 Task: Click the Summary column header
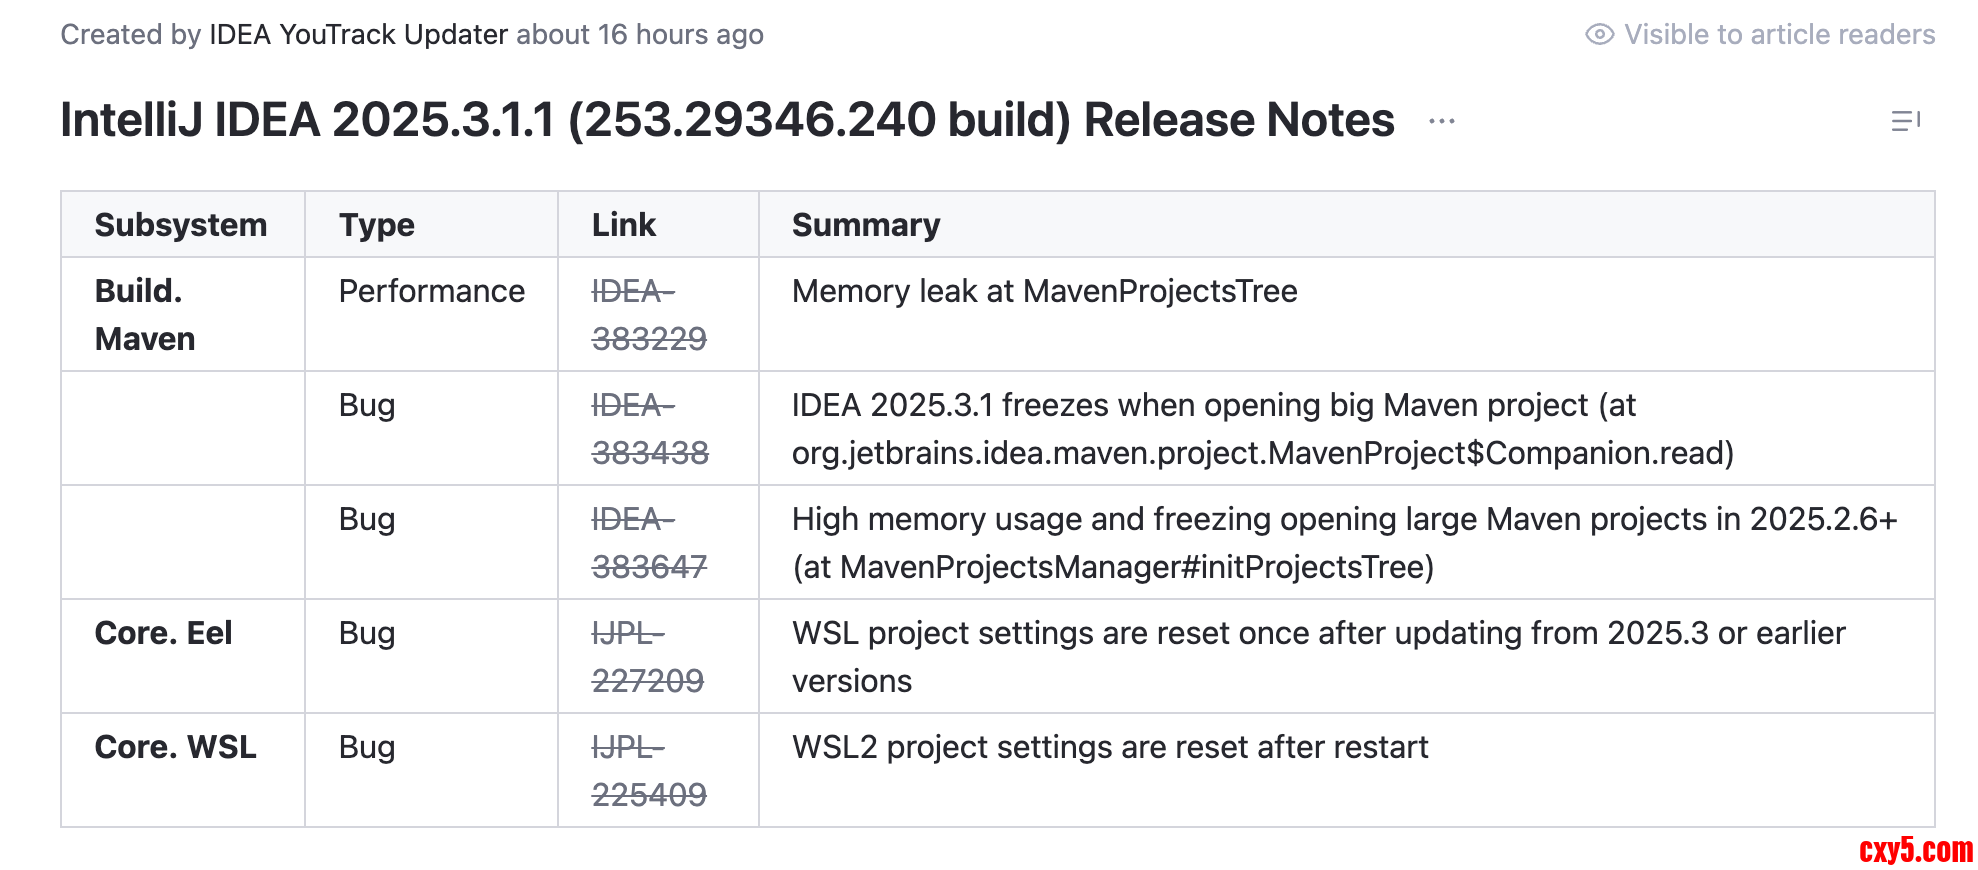(865, 225)
